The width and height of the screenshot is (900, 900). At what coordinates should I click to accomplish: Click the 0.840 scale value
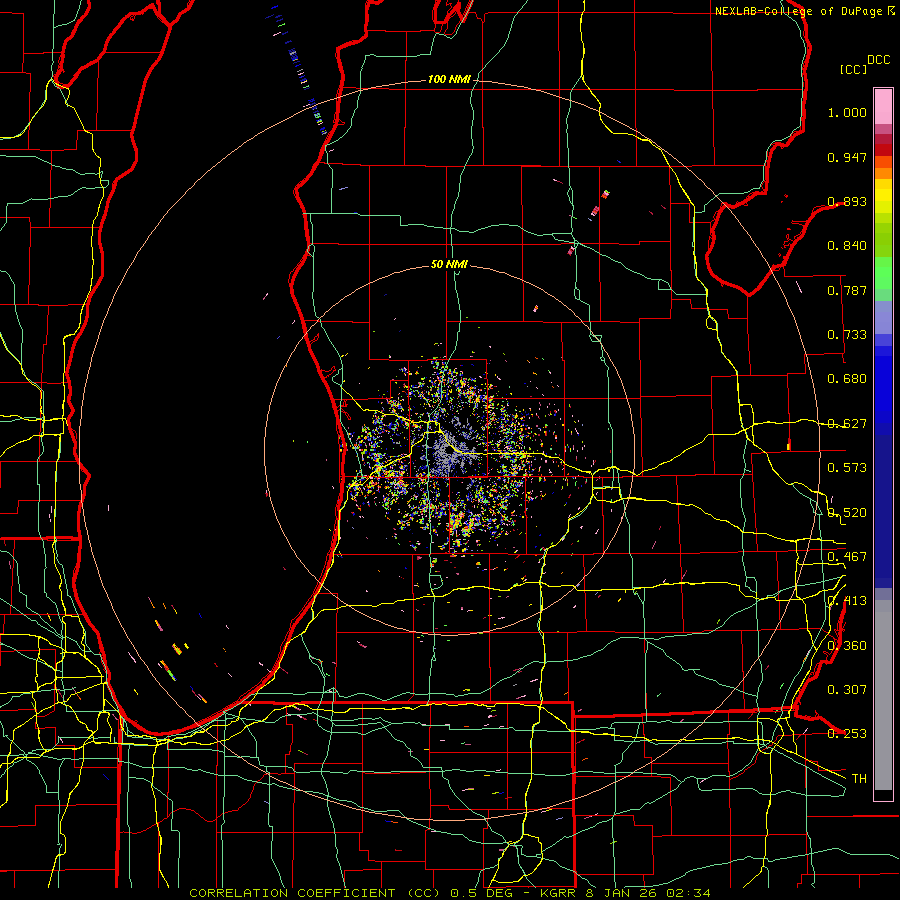847,246
